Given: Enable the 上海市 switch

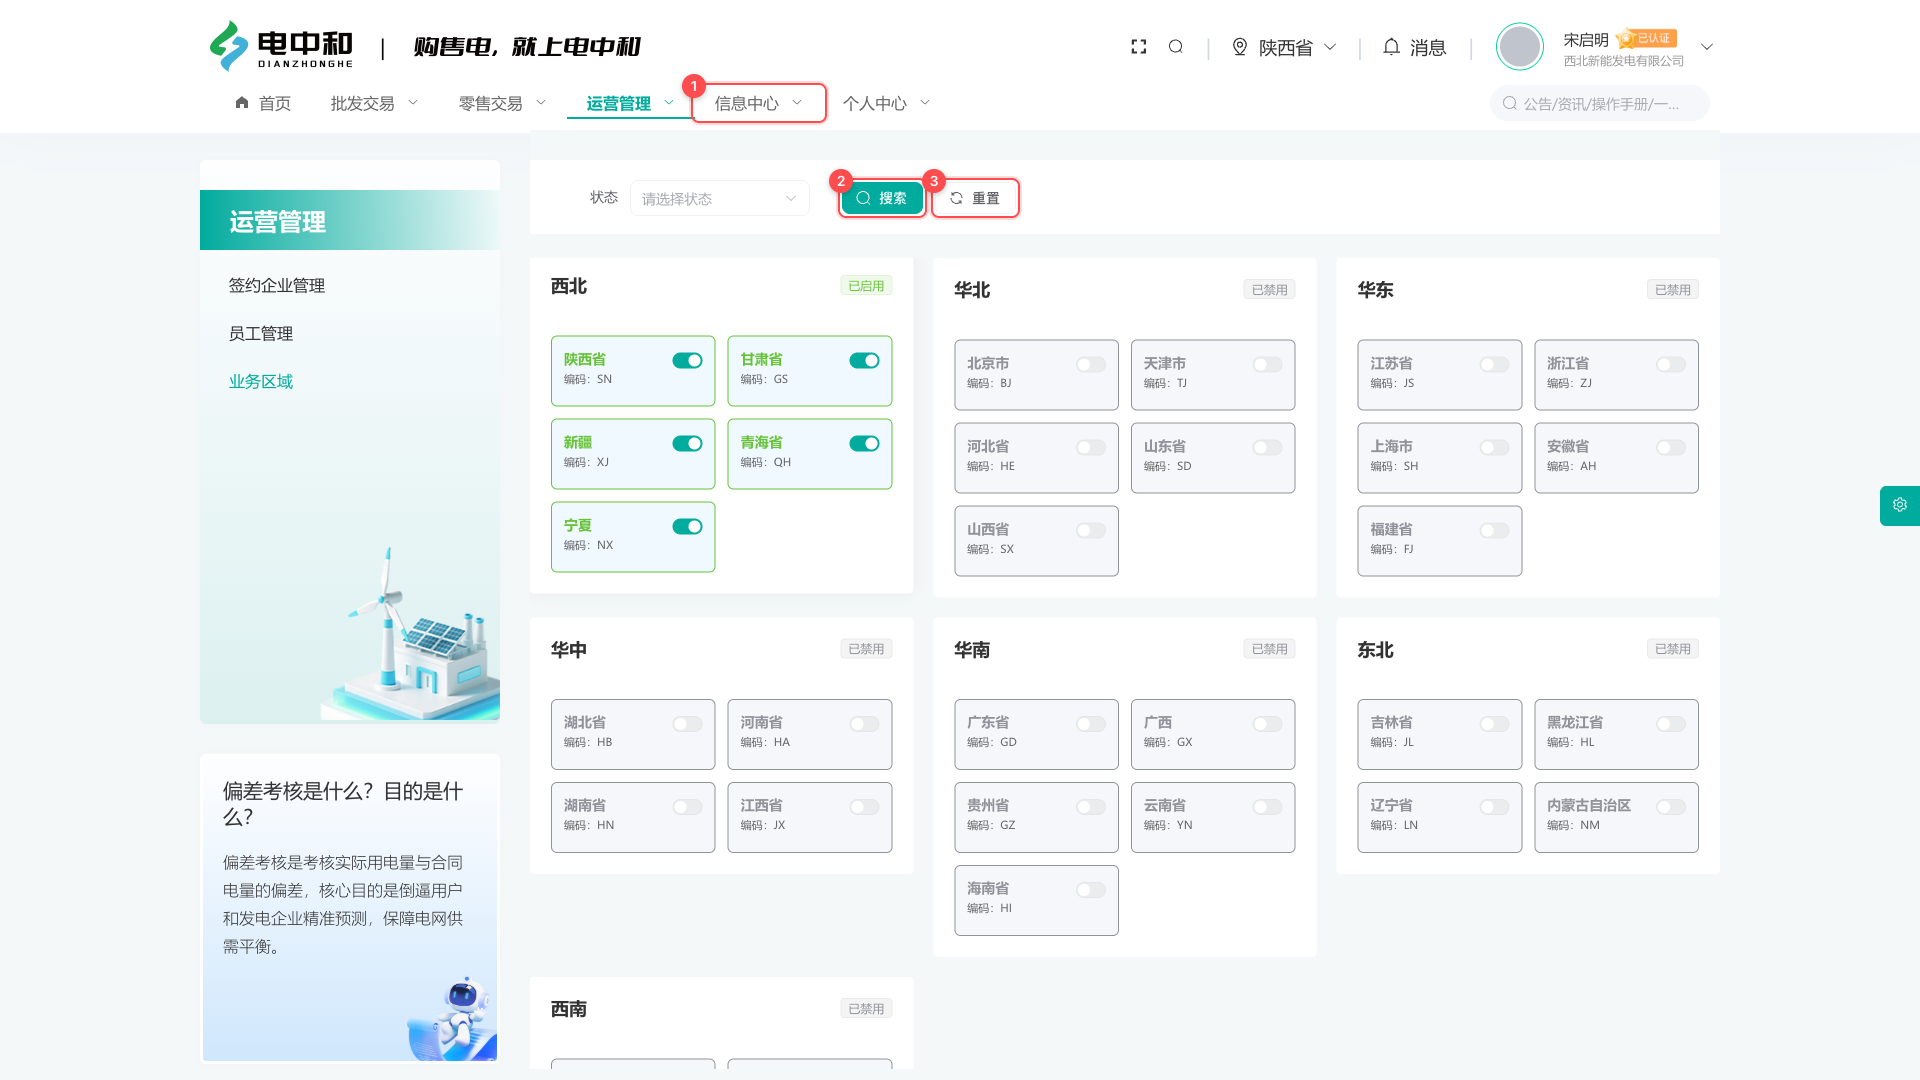Looking at the screenshot, I should (x=1494, y=448).
